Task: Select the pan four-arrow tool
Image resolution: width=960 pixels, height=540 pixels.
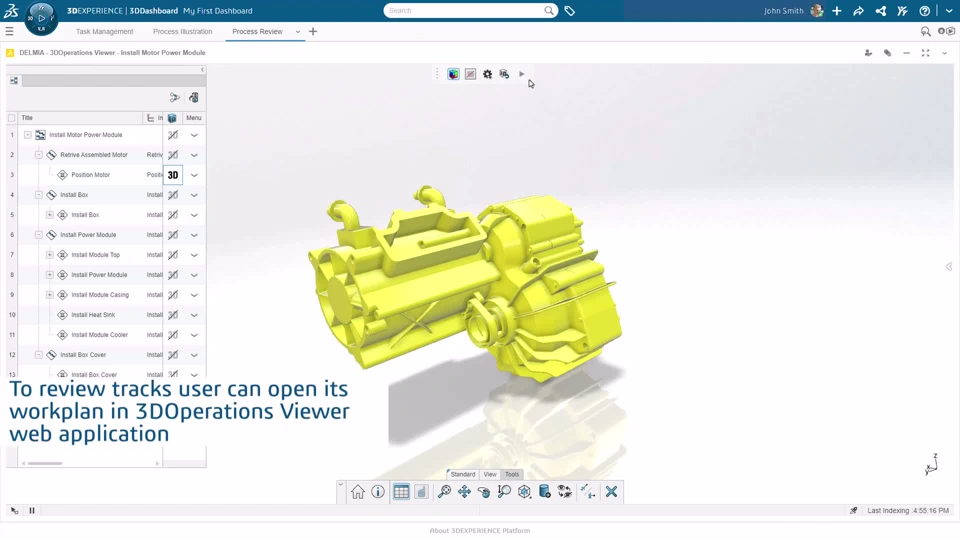Action: 464,492
